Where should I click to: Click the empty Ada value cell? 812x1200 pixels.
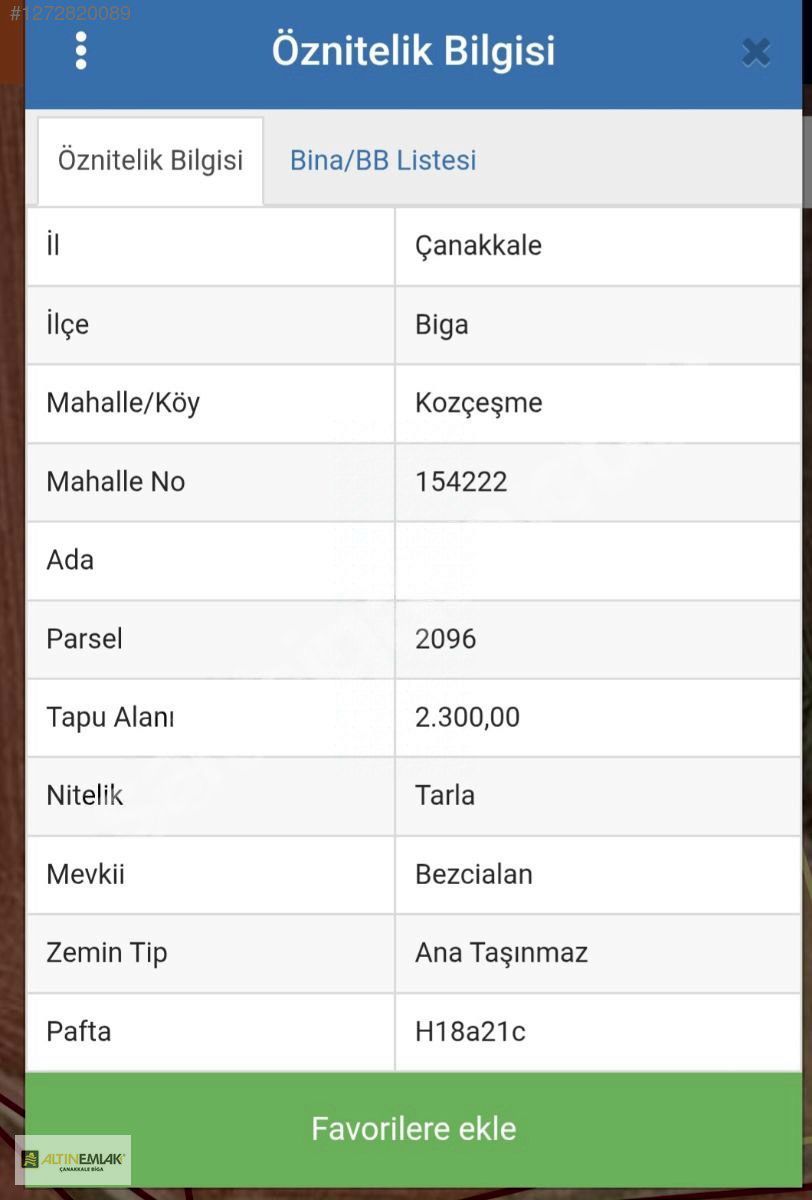pos(597,560)
